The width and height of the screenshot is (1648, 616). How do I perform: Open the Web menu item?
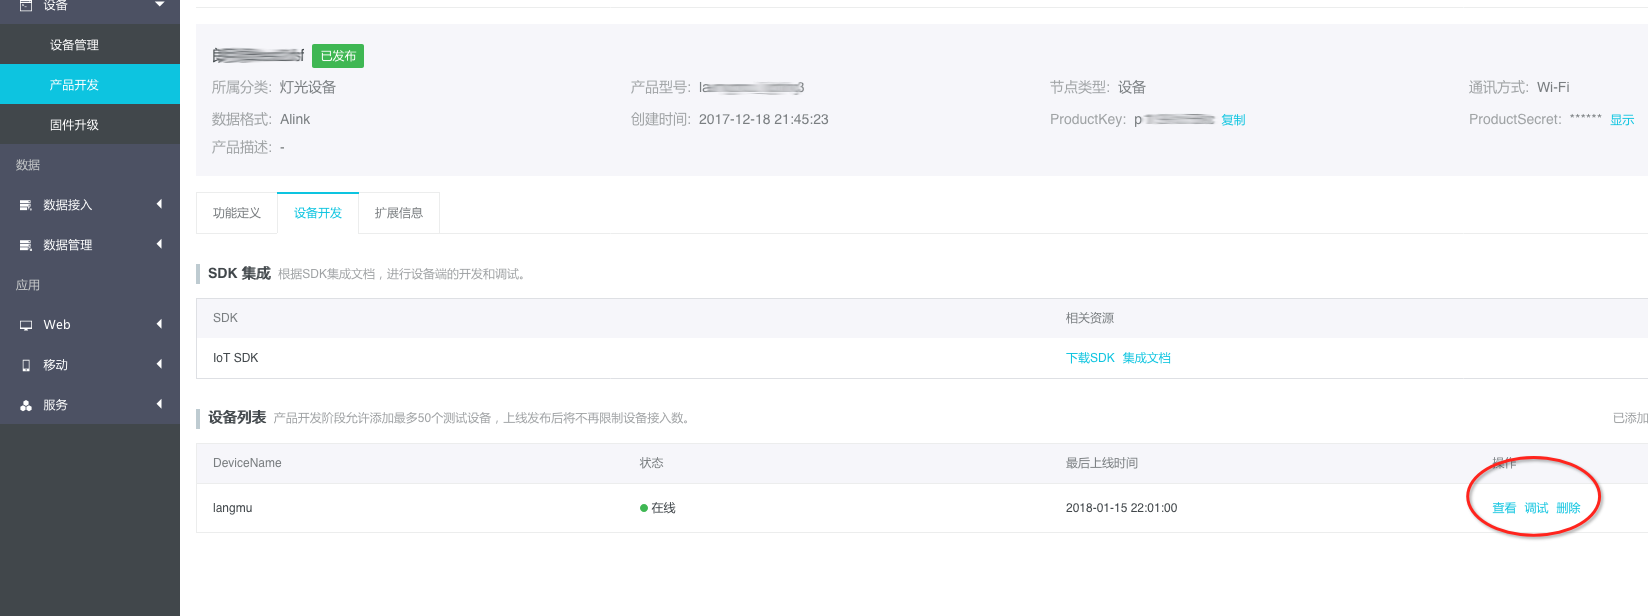click(x=89, y=325)
